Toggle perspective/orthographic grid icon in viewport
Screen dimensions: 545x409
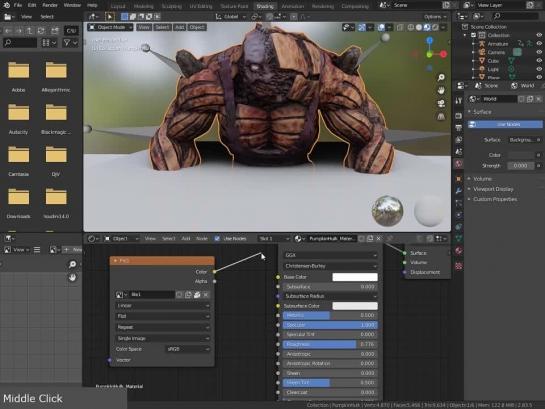[441, 117]
